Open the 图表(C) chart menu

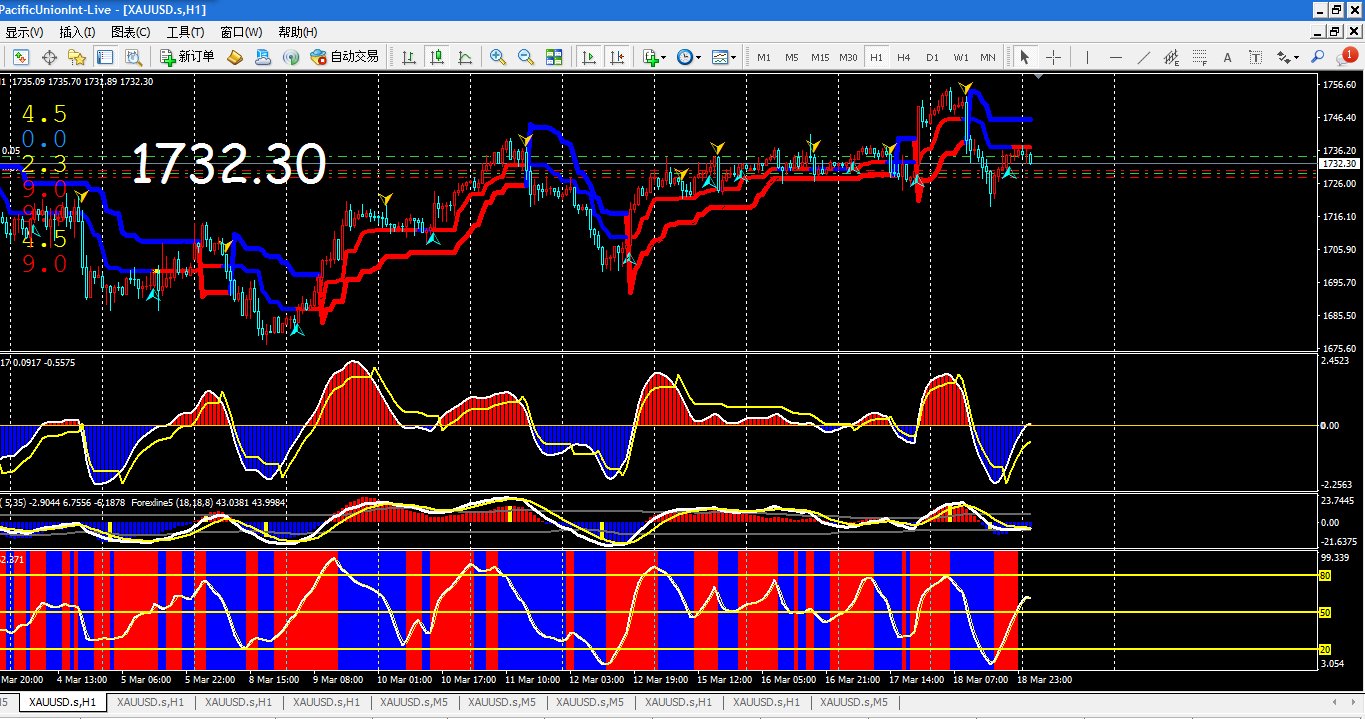click(x=130, y=32)
